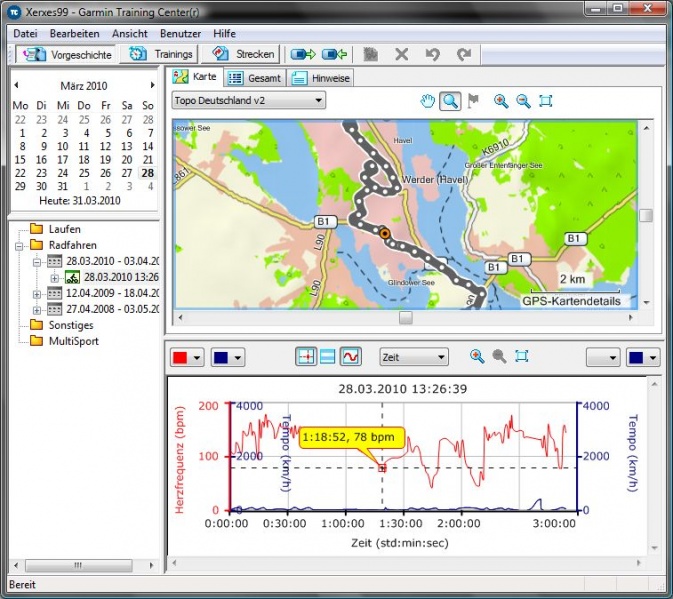Go to previous month in calendar
Image resolution: width=673 pixels, height=599 pixels.
tap(16, 85)
